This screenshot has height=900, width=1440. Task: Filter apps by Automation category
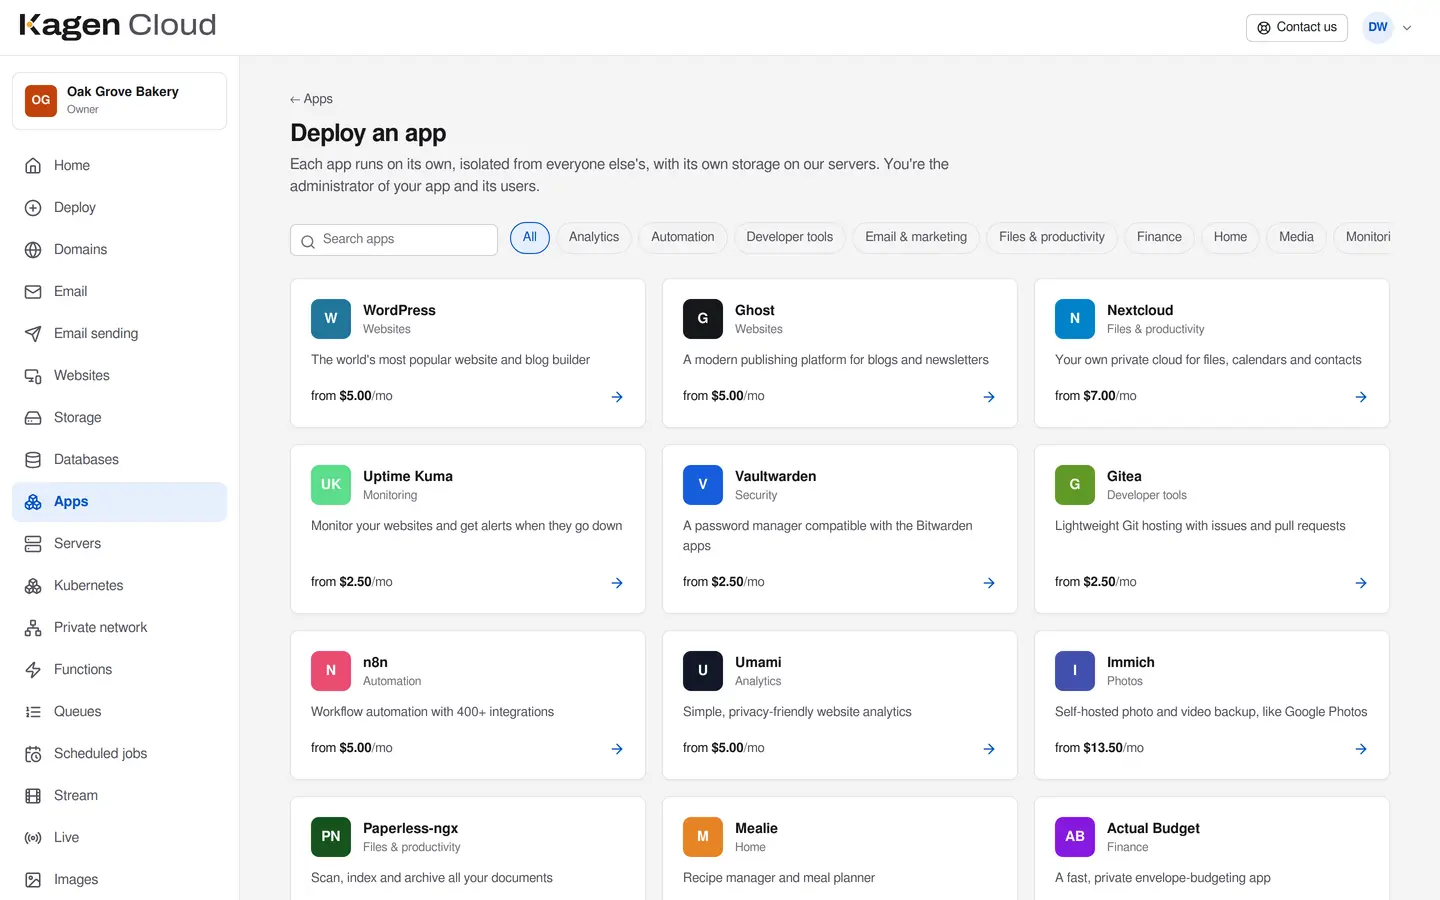click(683, 238)
